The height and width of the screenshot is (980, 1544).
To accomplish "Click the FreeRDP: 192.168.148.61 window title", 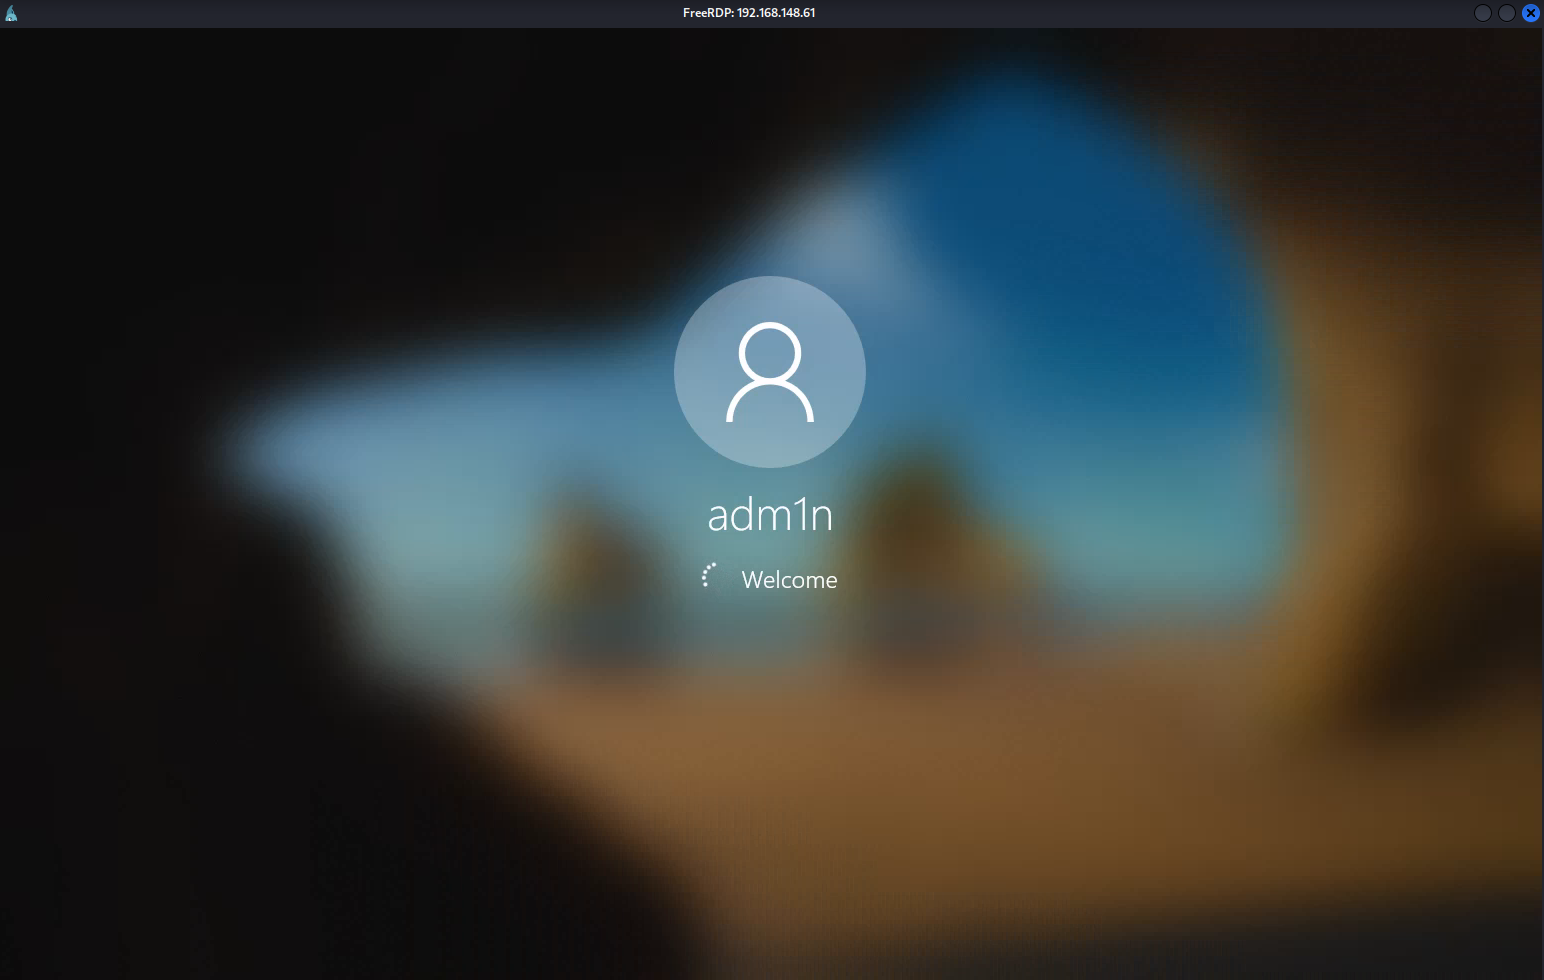I will (749, 13).
